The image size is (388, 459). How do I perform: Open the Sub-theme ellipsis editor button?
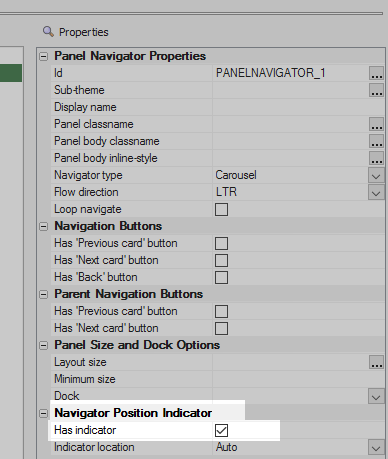coord(377,90)
